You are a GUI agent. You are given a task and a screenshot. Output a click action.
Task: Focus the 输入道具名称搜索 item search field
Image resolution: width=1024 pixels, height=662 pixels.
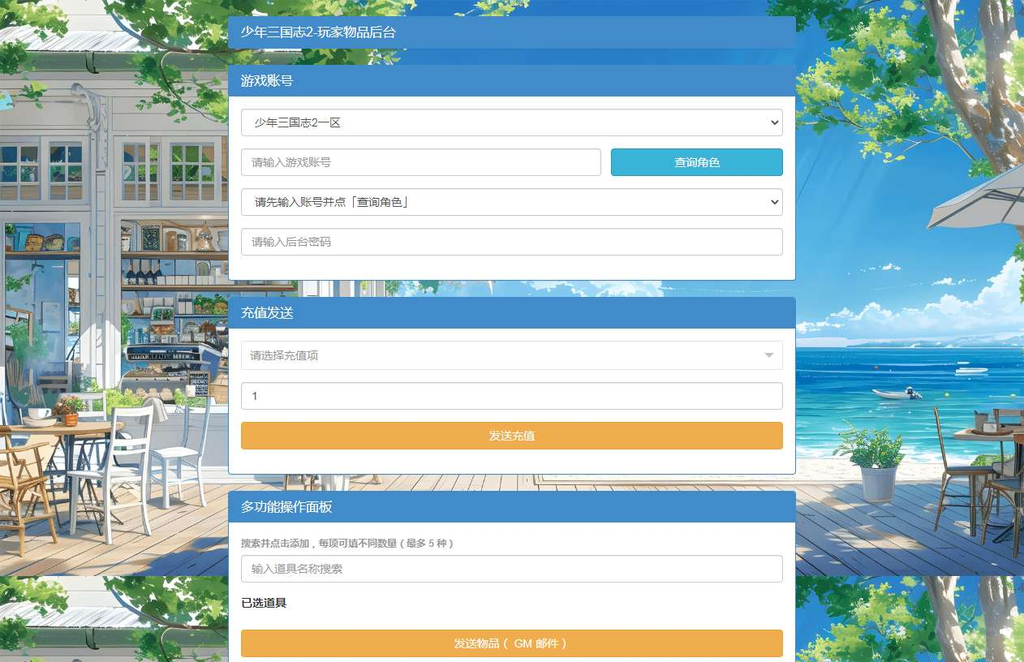pos(511,569)
